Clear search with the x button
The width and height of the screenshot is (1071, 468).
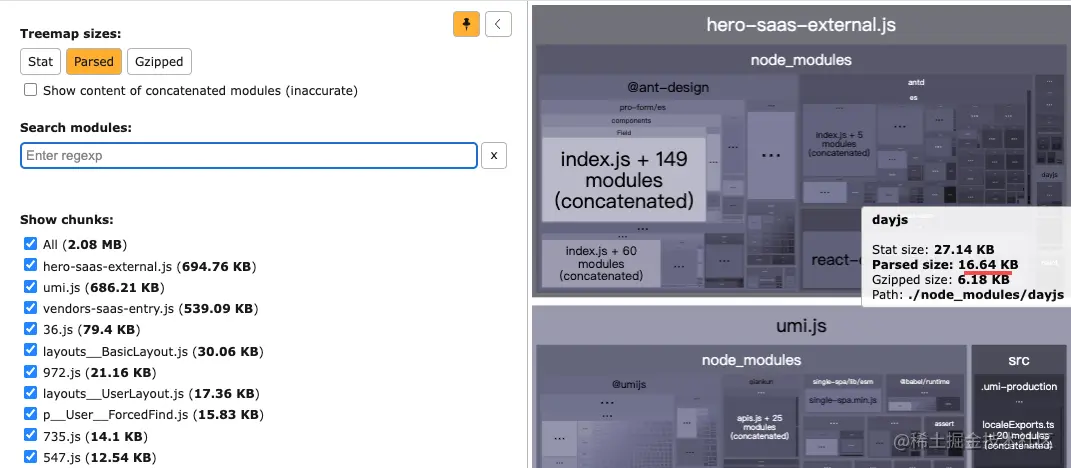point(494,156)
